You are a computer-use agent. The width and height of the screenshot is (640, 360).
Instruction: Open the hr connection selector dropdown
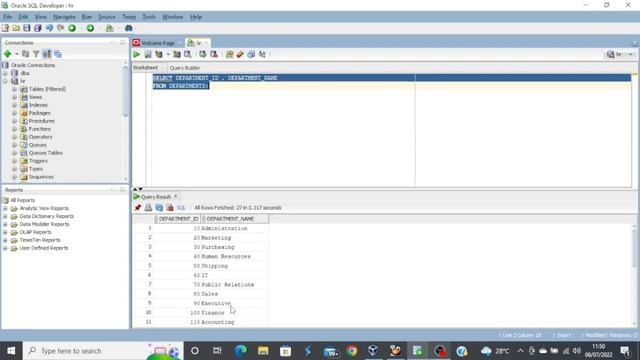coord(620,54)
